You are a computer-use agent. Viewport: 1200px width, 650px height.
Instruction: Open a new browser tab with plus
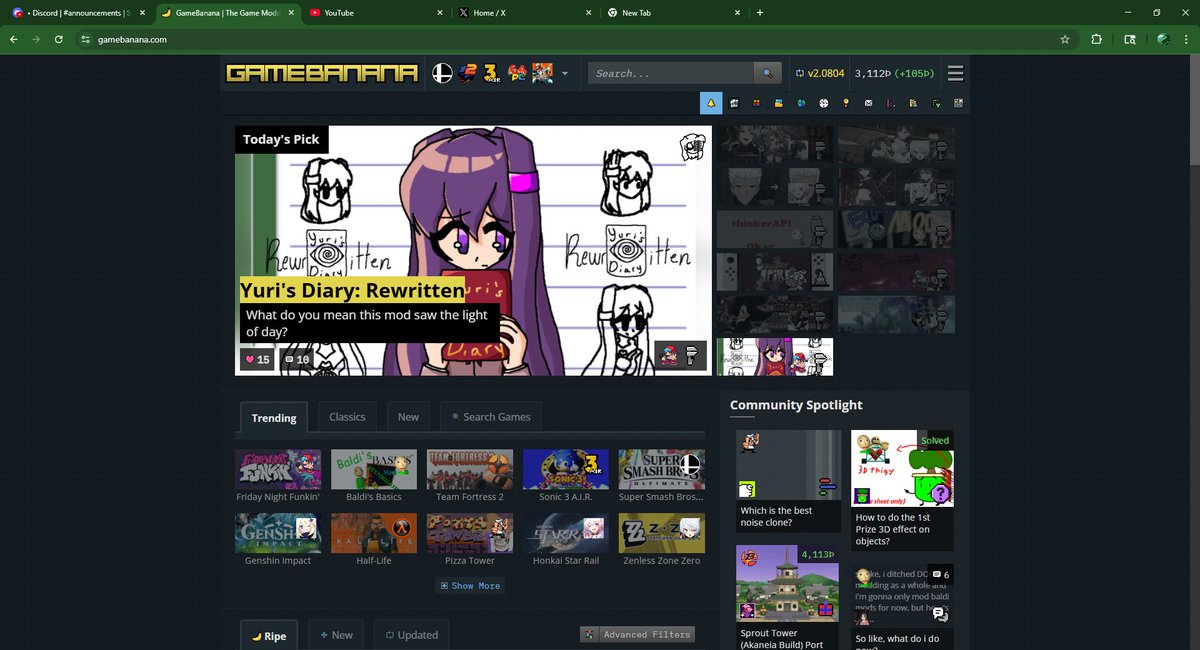coord(760,13)
